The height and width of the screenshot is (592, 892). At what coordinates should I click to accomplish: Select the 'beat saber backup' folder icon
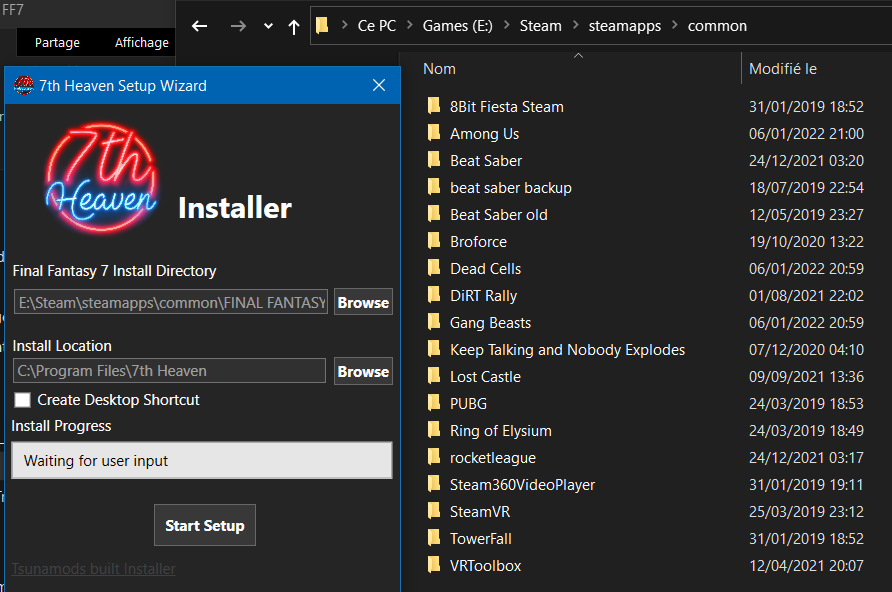coord(434,187)
